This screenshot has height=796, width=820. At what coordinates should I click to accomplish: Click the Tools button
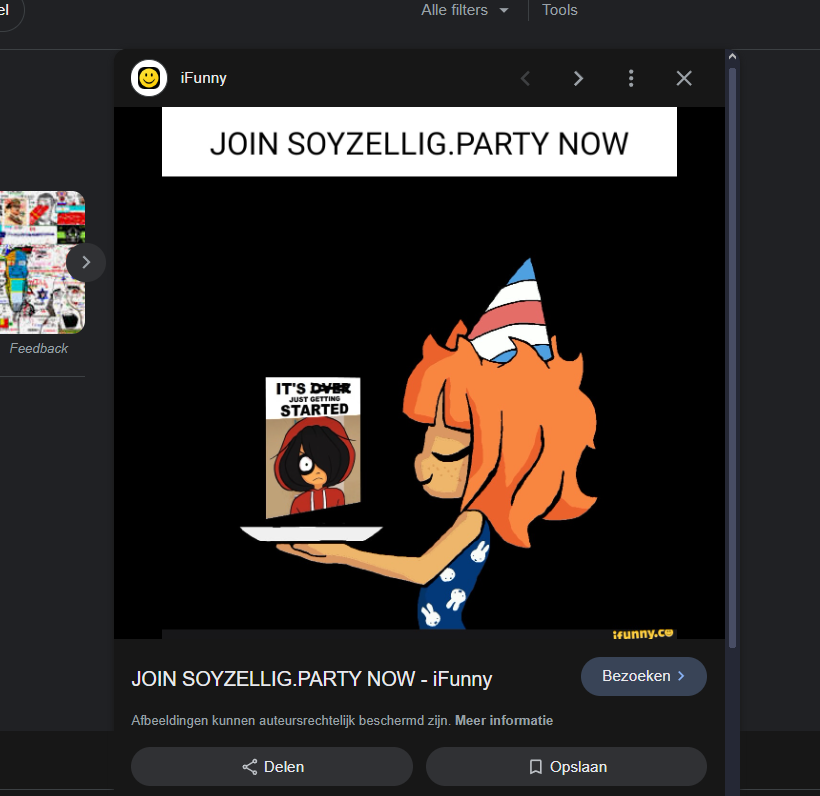coord(559,10)
